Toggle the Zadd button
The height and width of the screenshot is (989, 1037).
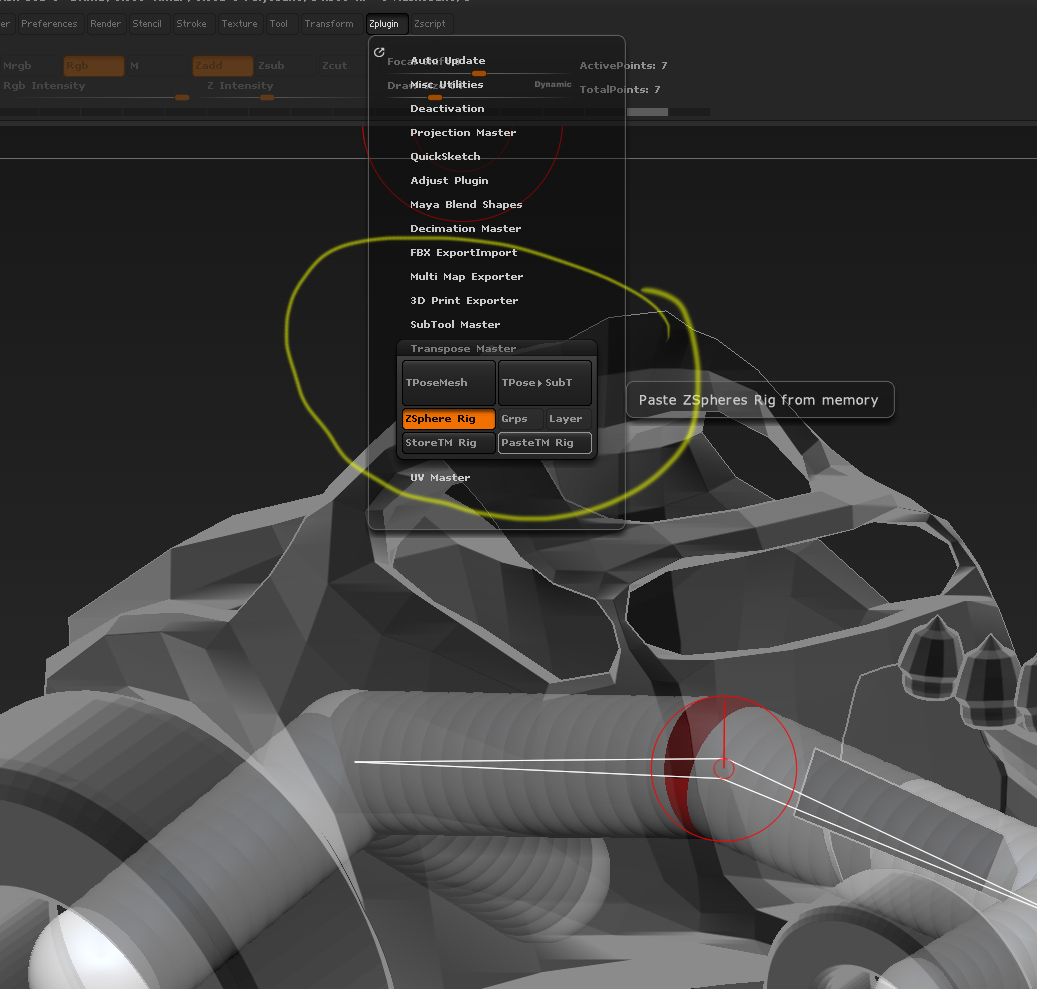(x=222, y=65)
